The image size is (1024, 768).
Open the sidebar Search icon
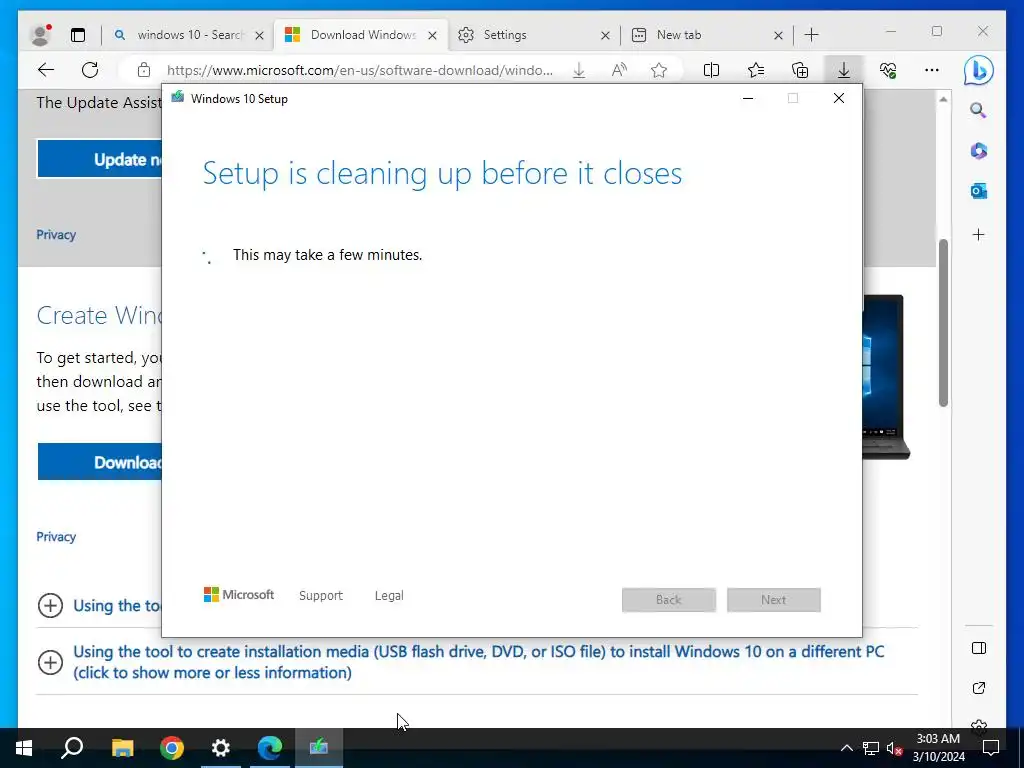pyautogui.click(x=978, y=110)
